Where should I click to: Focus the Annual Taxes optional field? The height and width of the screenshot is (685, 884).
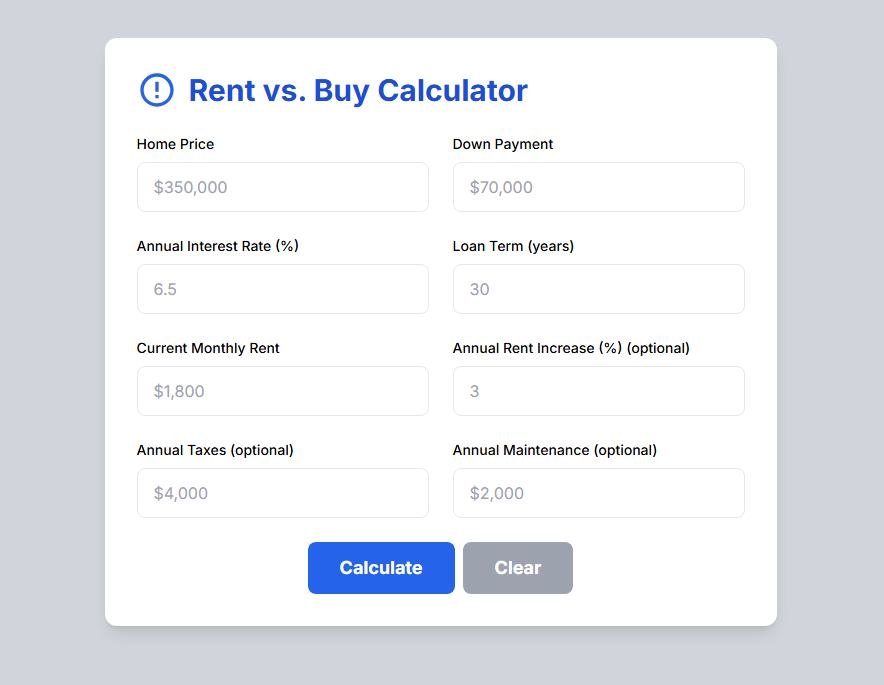pos(282,493)
